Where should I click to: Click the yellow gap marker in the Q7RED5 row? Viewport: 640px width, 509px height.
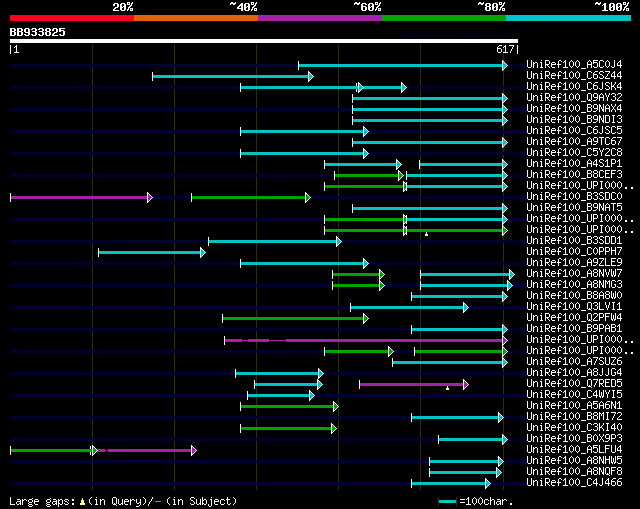448,389
